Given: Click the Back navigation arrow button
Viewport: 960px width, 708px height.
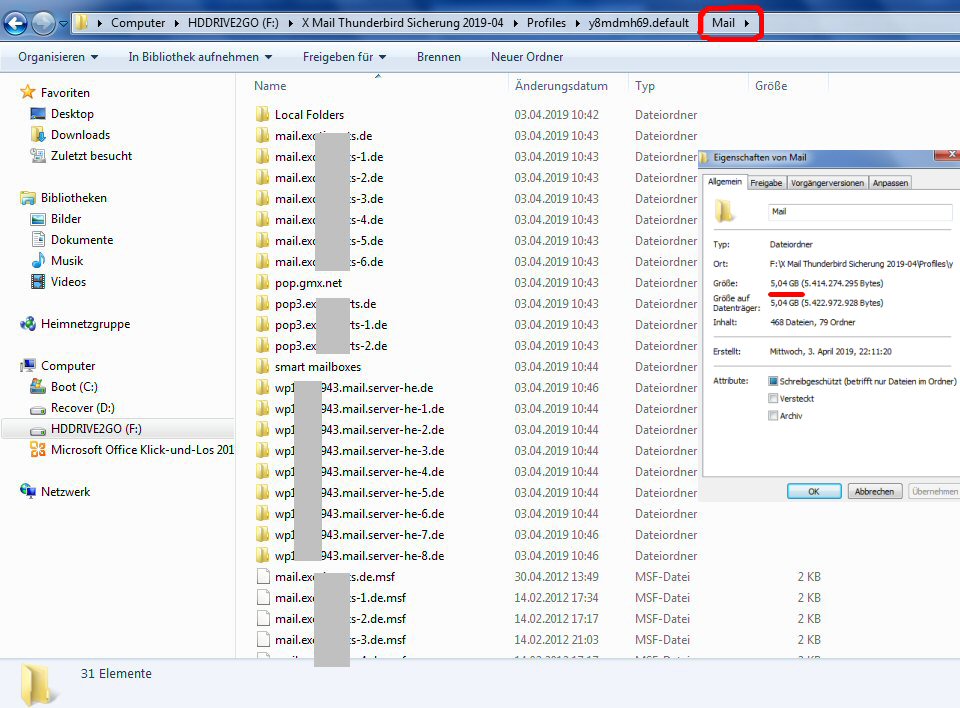Looking at the screenshot, I should pos(17,22).
